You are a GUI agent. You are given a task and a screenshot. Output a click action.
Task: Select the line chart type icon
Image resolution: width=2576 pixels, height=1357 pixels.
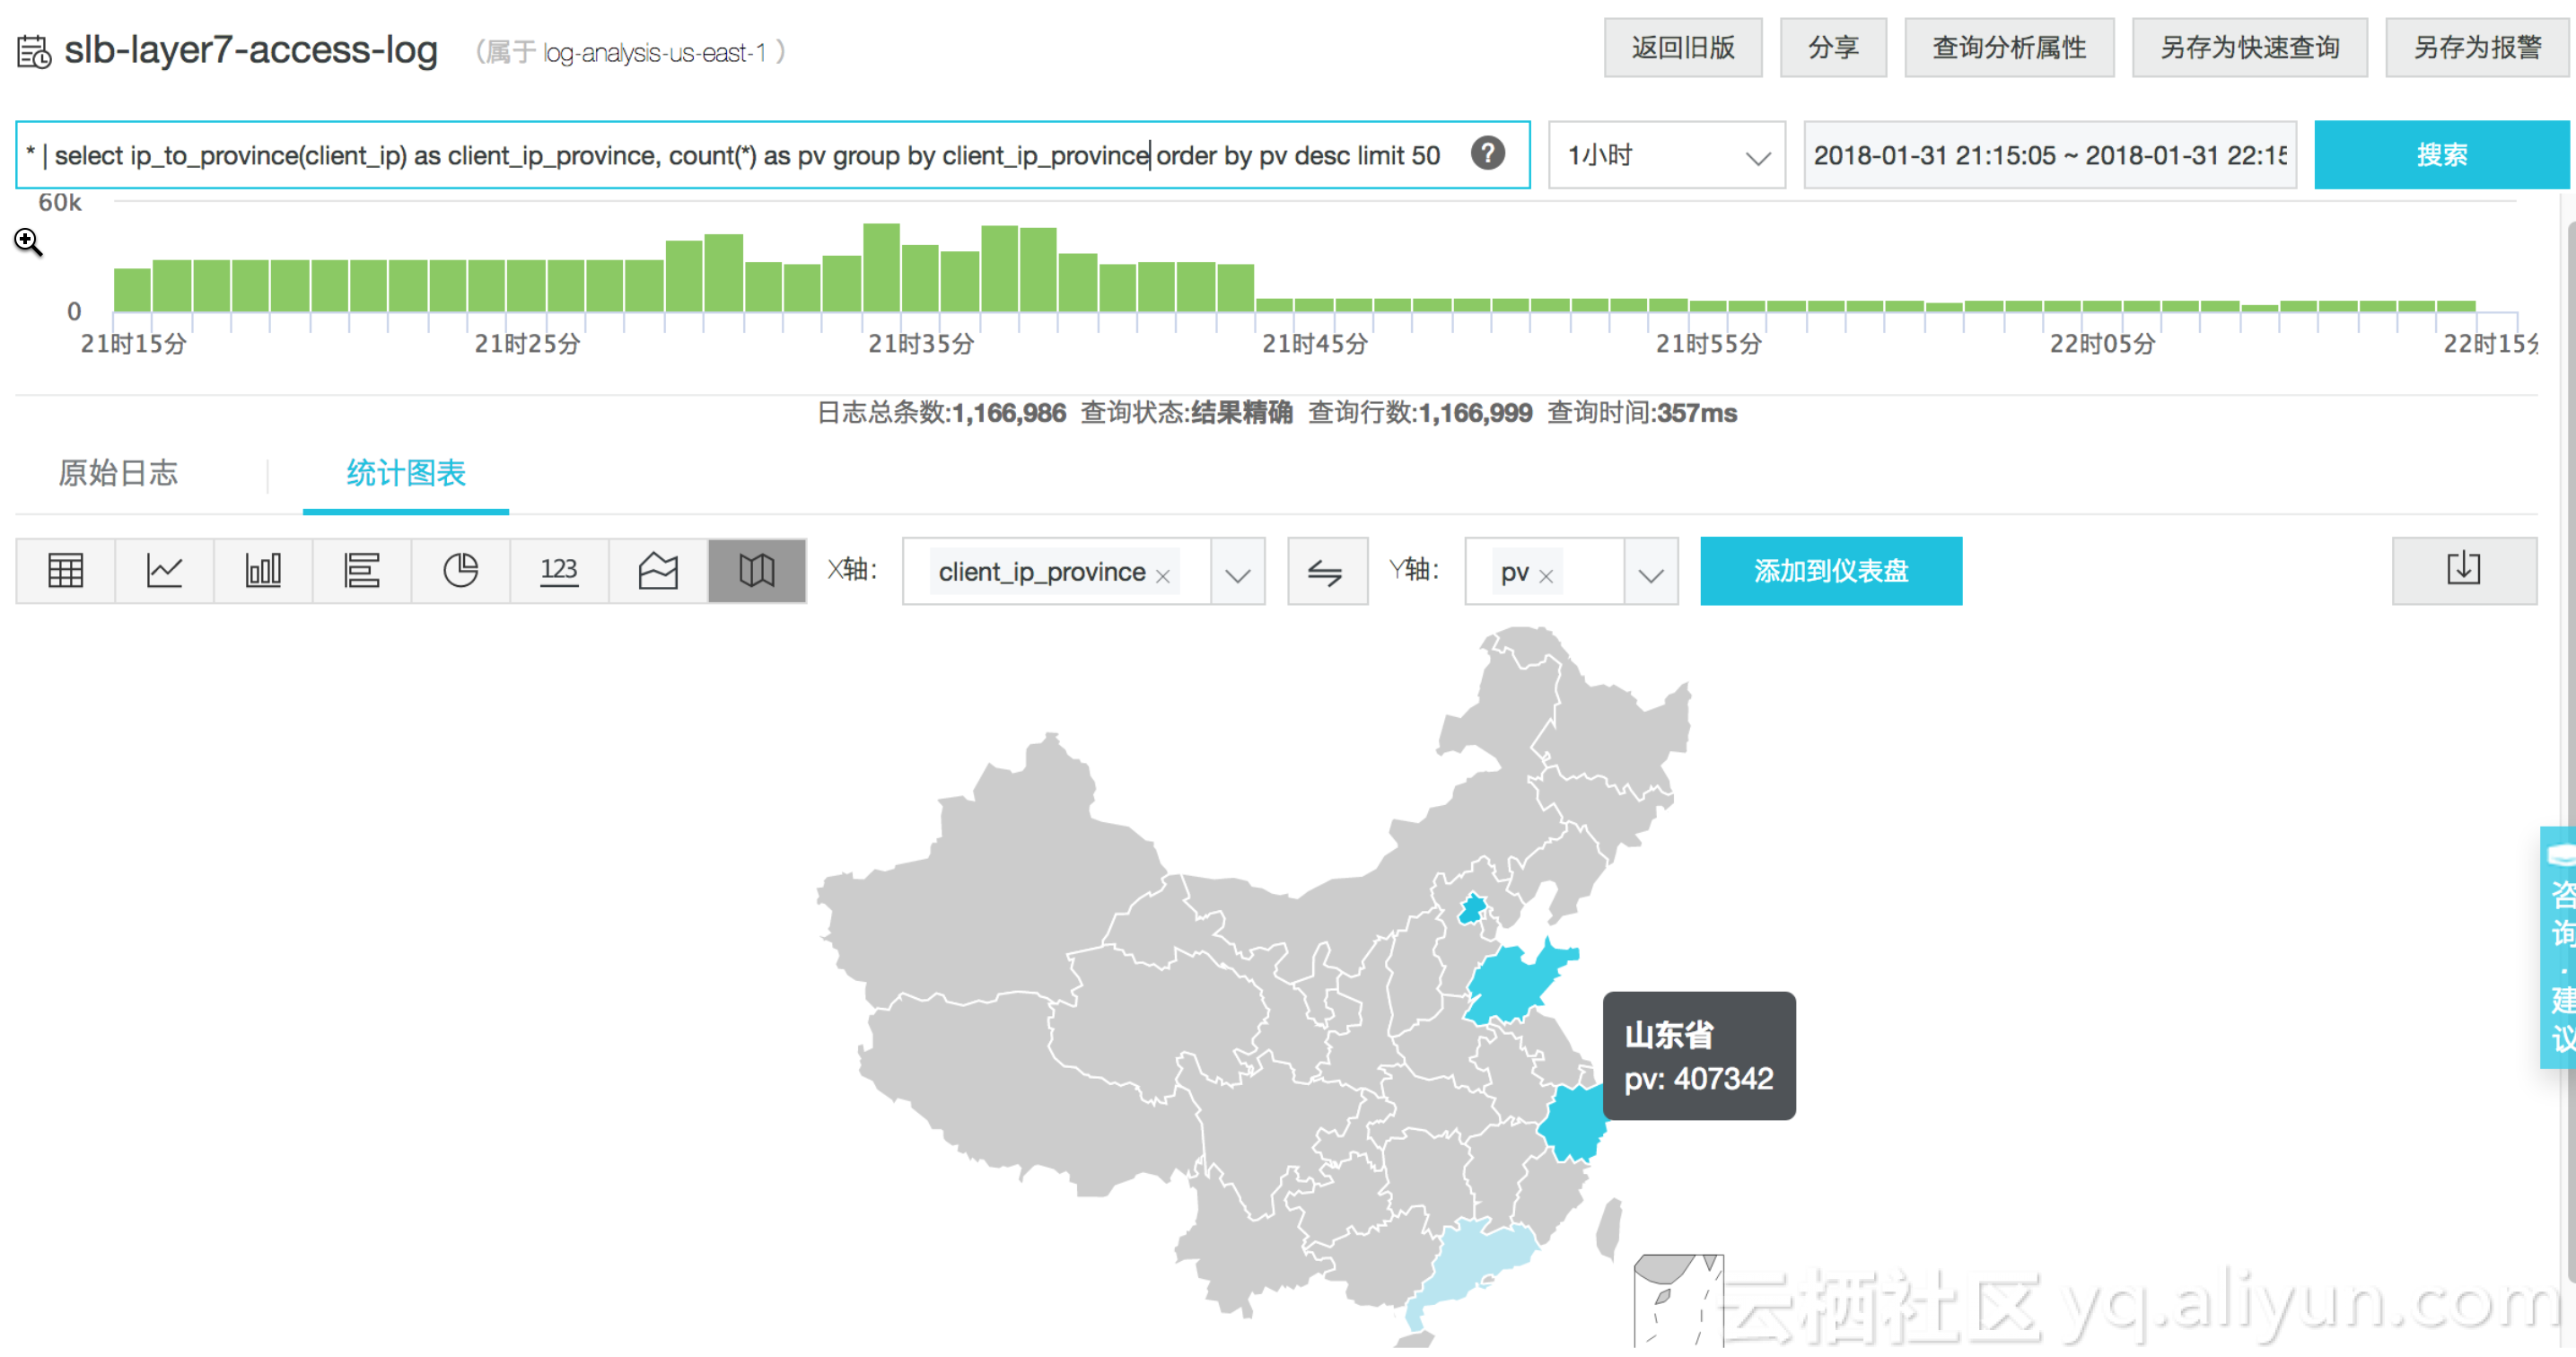tap(164, 571)
